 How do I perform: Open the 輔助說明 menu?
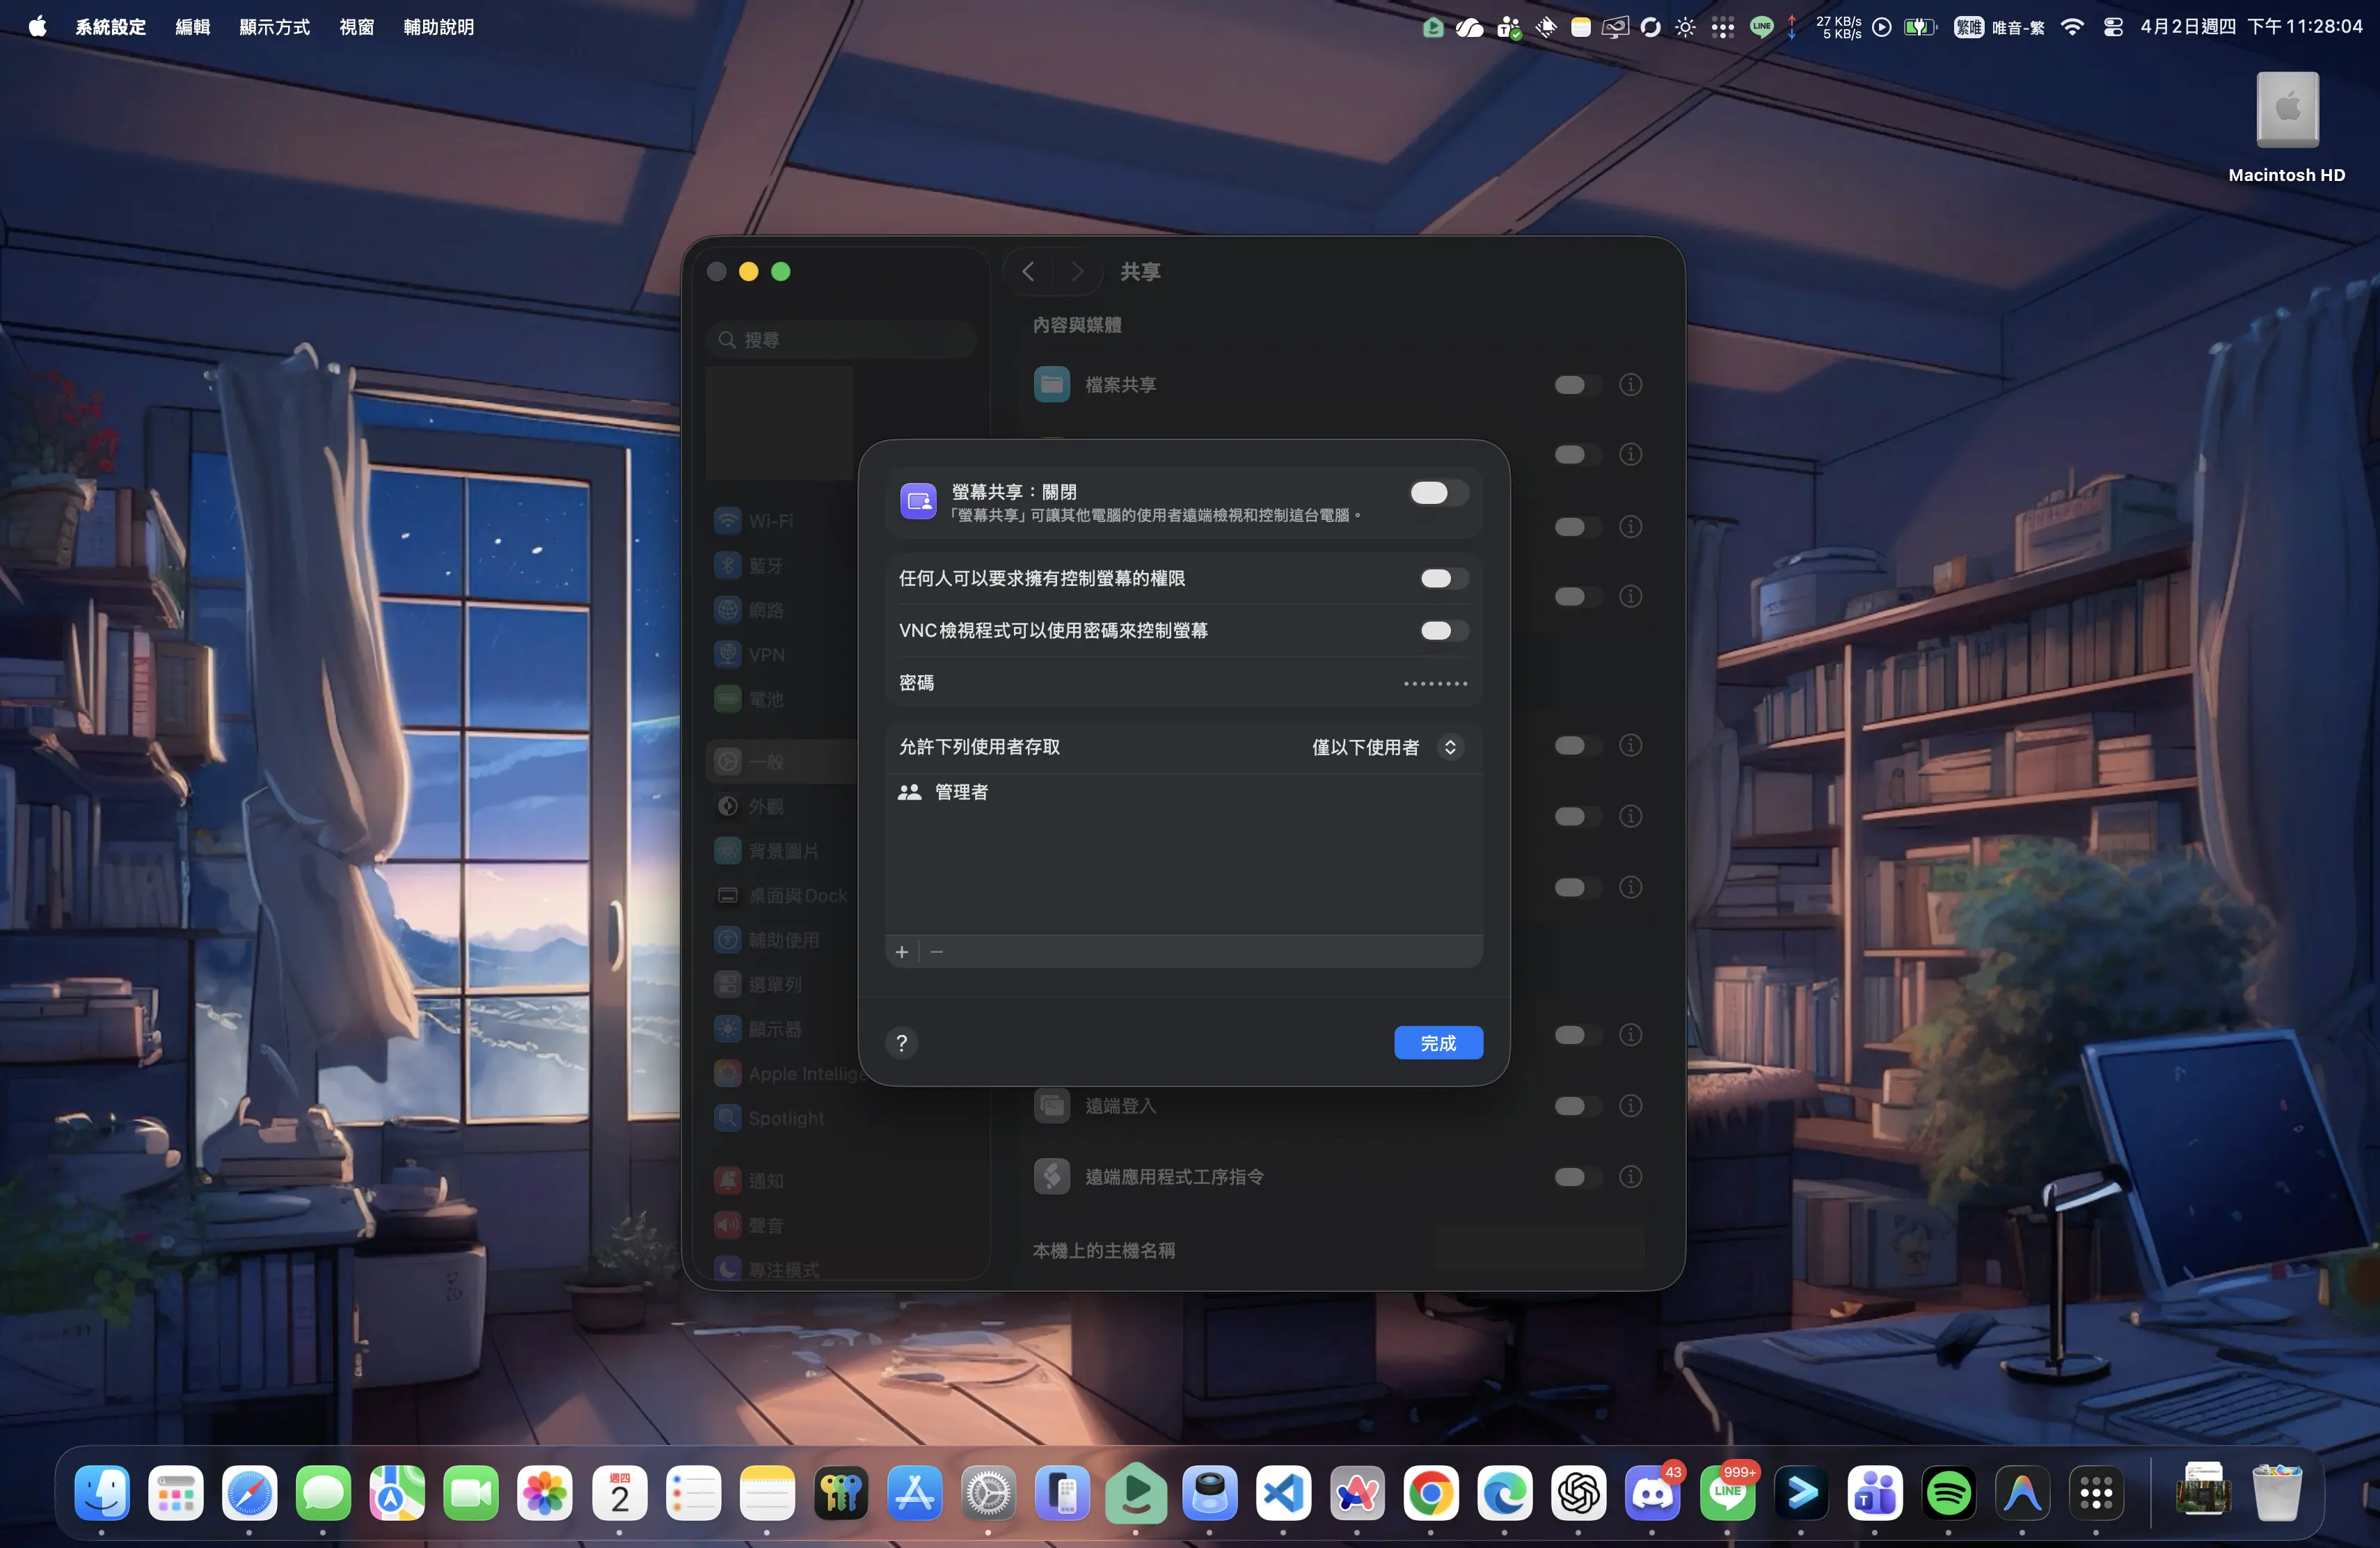(x=438, y=27)
